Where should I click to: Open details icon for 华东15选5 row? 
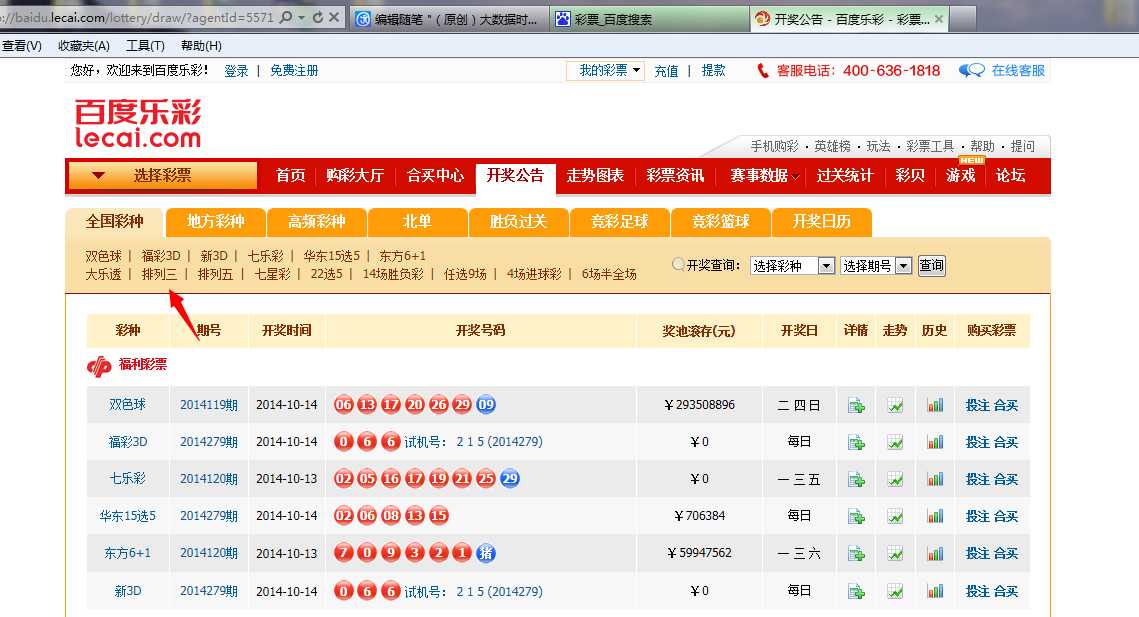coord(856,516)
